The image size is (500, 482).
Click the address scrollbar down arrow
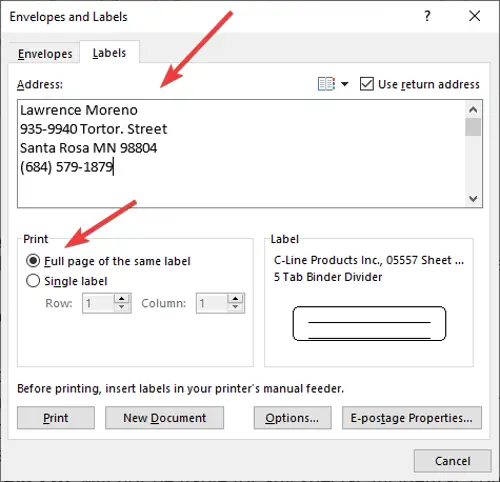point(473,199)
